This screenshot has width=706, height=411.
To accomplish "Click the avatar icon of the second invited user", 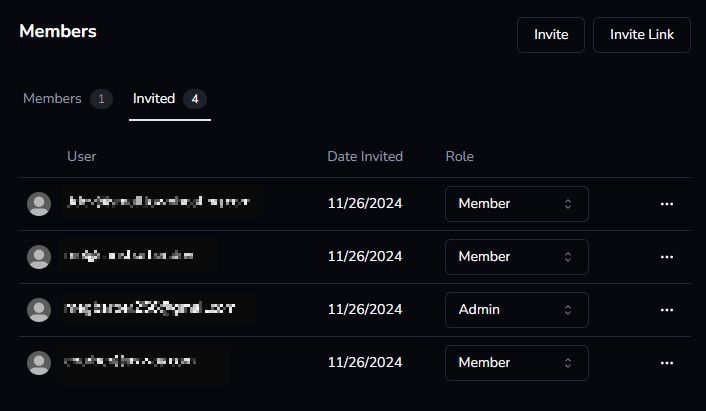I will coord(39,257).
